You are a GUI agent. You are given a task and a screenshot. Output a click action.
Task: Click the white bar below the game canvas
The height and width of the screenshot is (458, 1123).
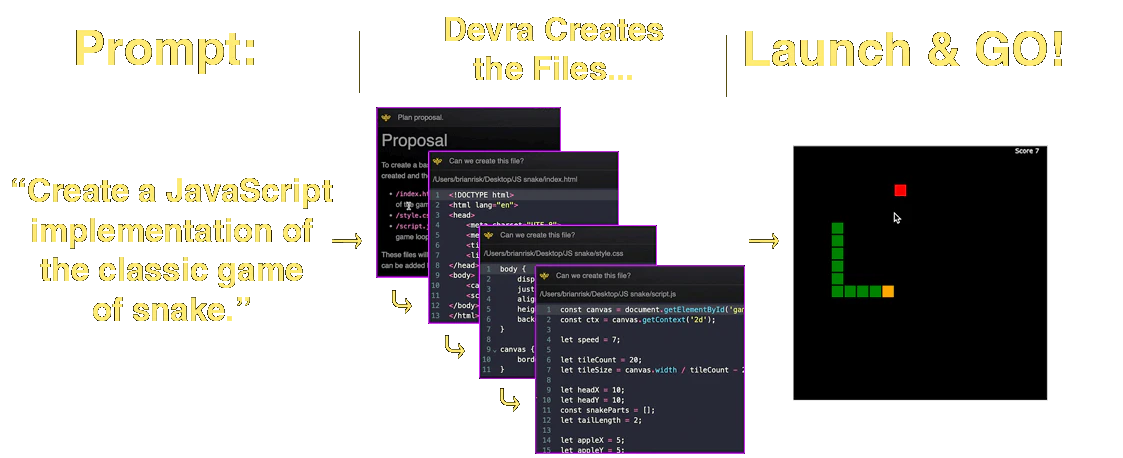(x=919, y=404)
